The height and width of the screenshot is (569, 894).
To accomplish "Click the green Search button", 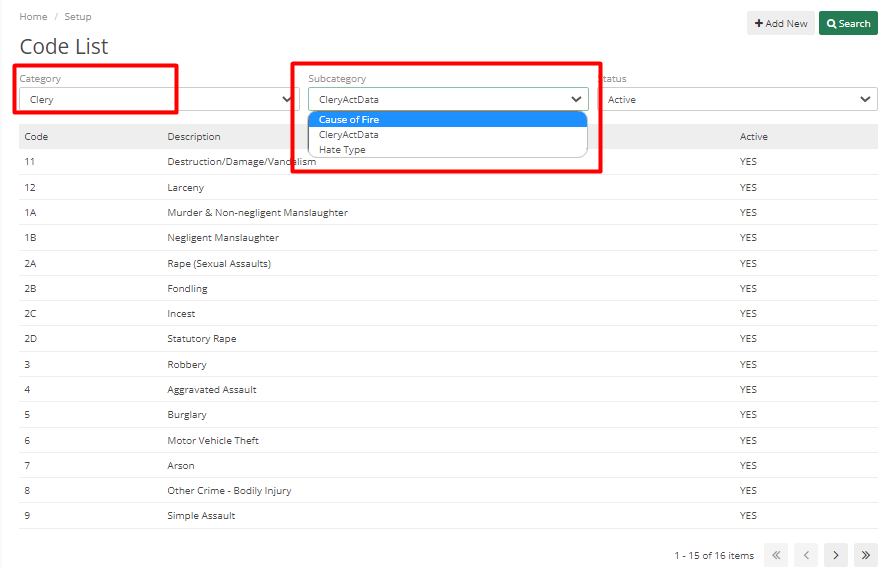I will [848, 23].
